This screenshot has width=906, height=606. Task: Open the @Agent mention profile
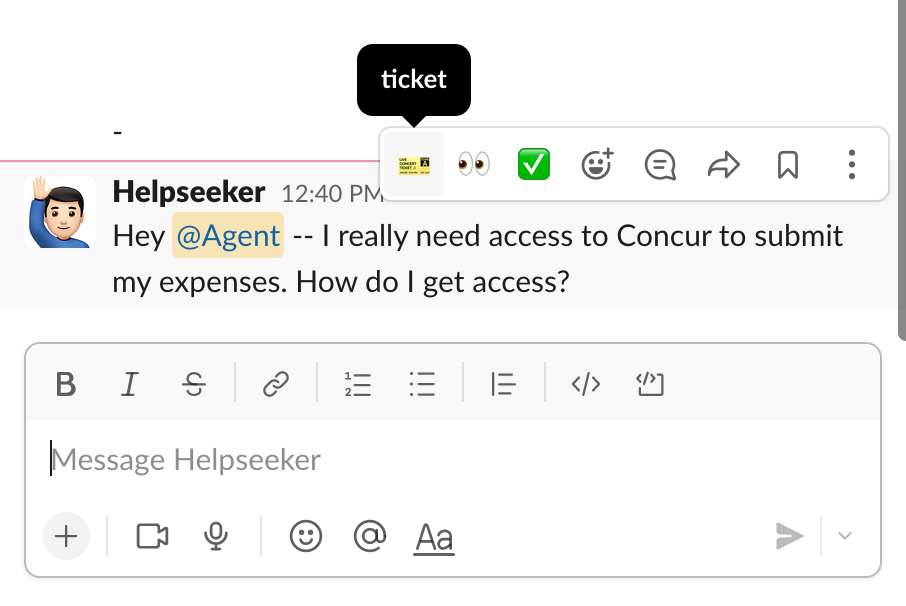click(227, 235)
